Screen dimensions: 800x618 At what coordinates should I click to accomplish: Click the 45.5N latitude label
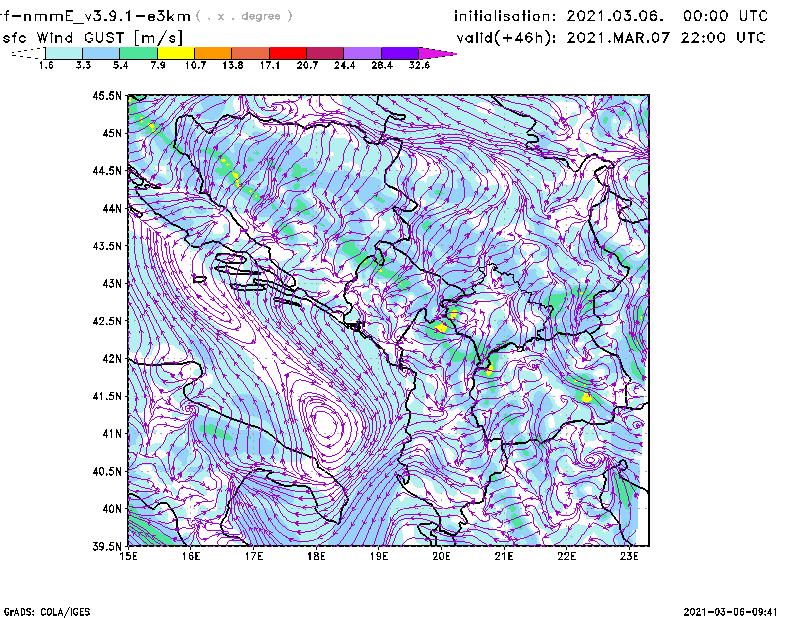click(107, 95)
